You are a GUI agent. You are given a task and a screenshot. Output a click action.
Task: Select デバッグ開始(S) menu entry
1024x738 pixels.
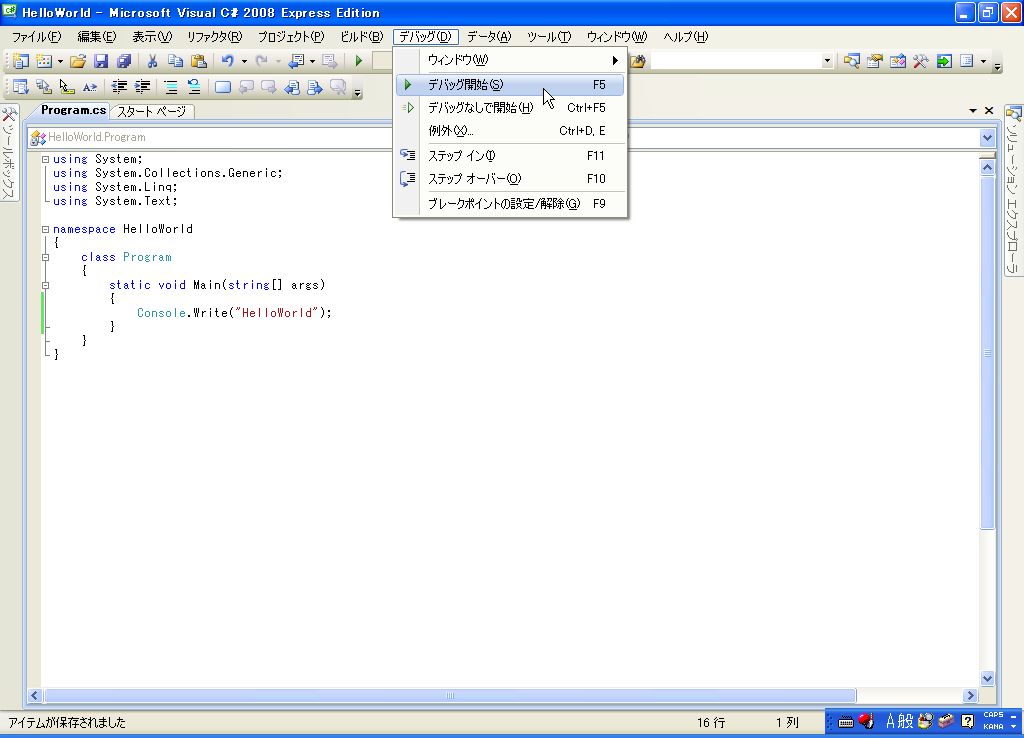point(509,85)
